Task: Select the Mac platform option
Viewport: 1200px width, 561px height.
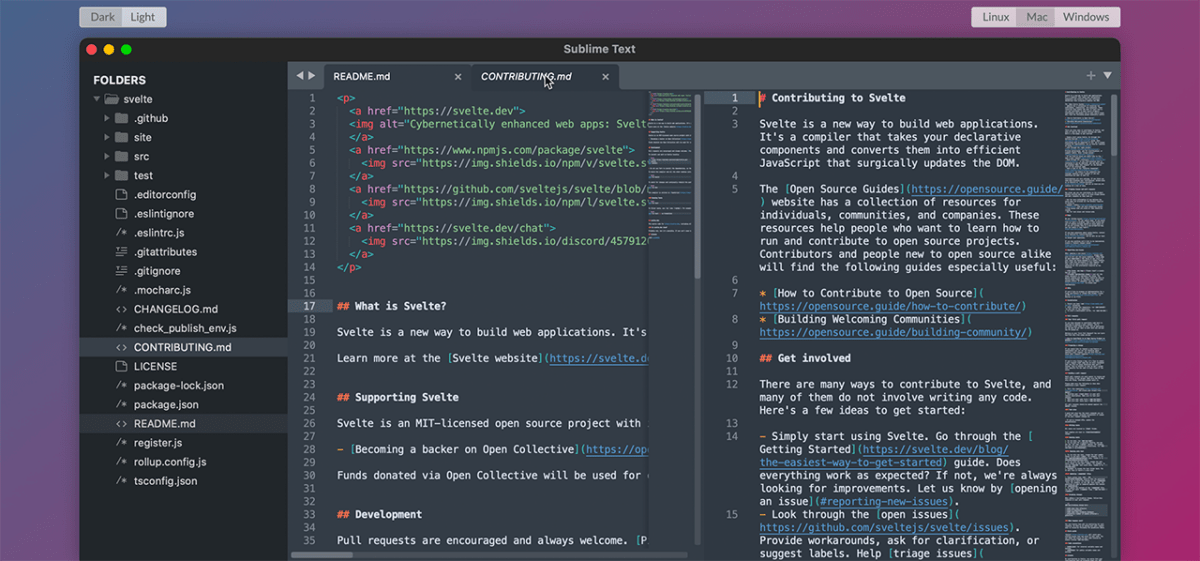Action: coord(1037,17)
